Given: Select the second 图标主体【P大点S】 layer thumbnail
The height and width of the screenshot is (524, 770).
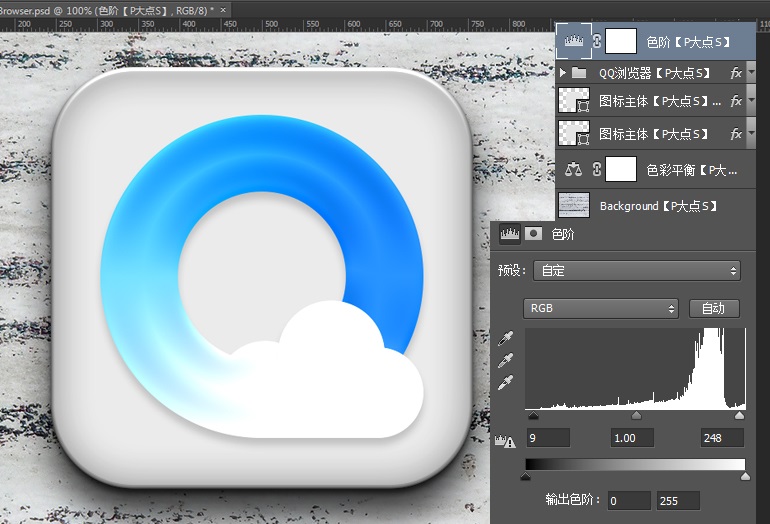Looking at the screenshot, I should [x=574, y=133].
